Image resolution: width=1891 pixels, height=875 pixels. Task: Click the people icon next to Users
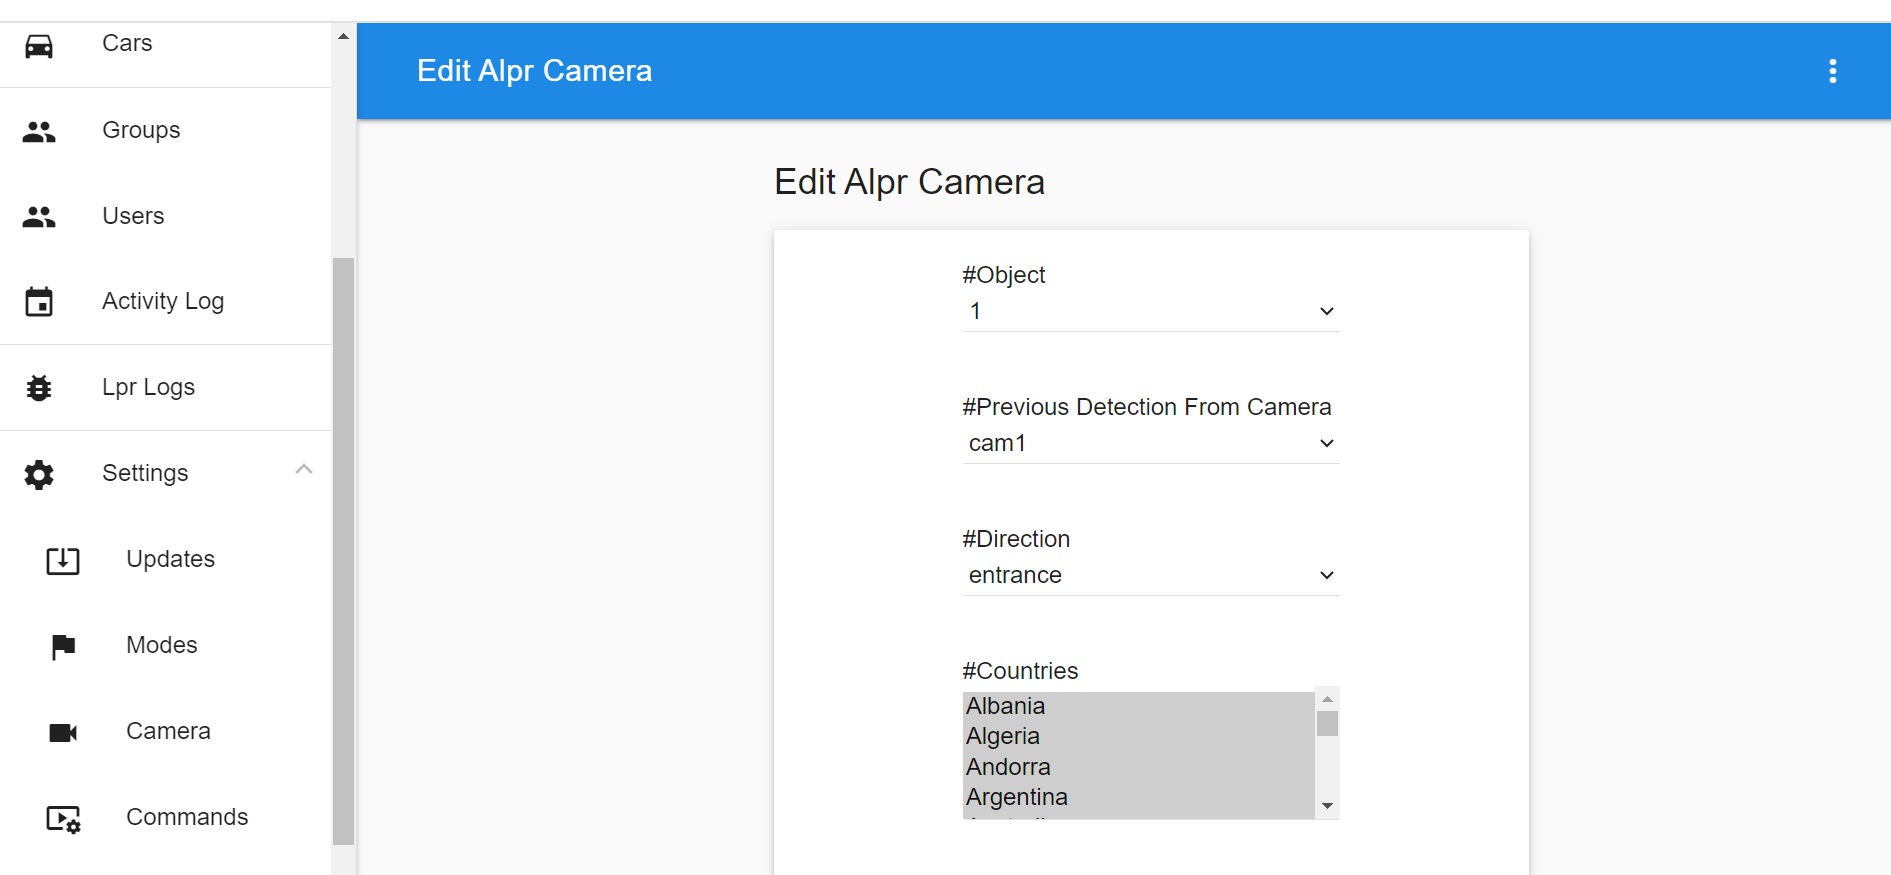click(x=39, y=217)
